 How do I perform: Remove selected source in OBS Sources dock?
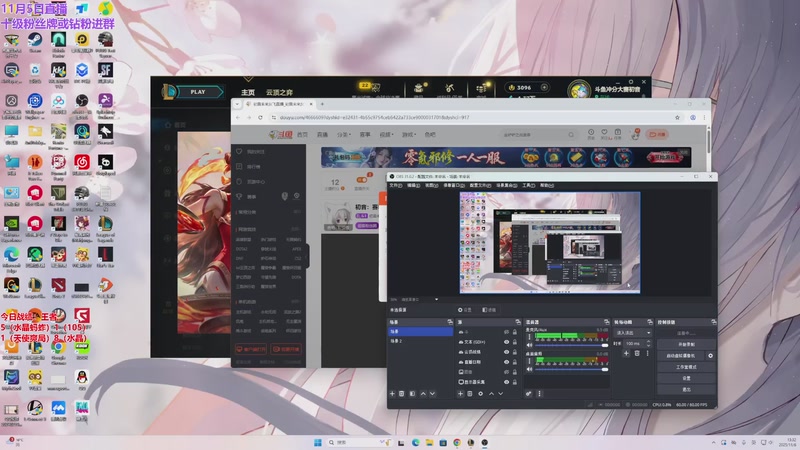pyautogui.click(x=470, y=393)
